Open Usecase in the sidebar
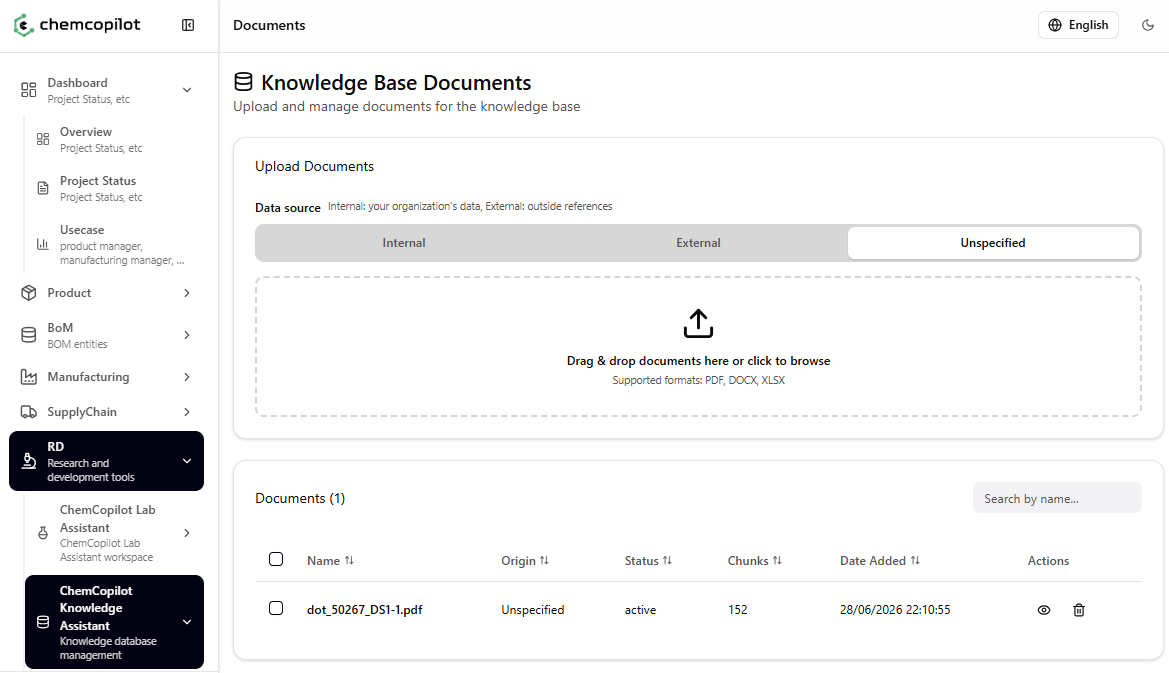This screenshot has height=673, width=1169. click(x=114, y=244)
